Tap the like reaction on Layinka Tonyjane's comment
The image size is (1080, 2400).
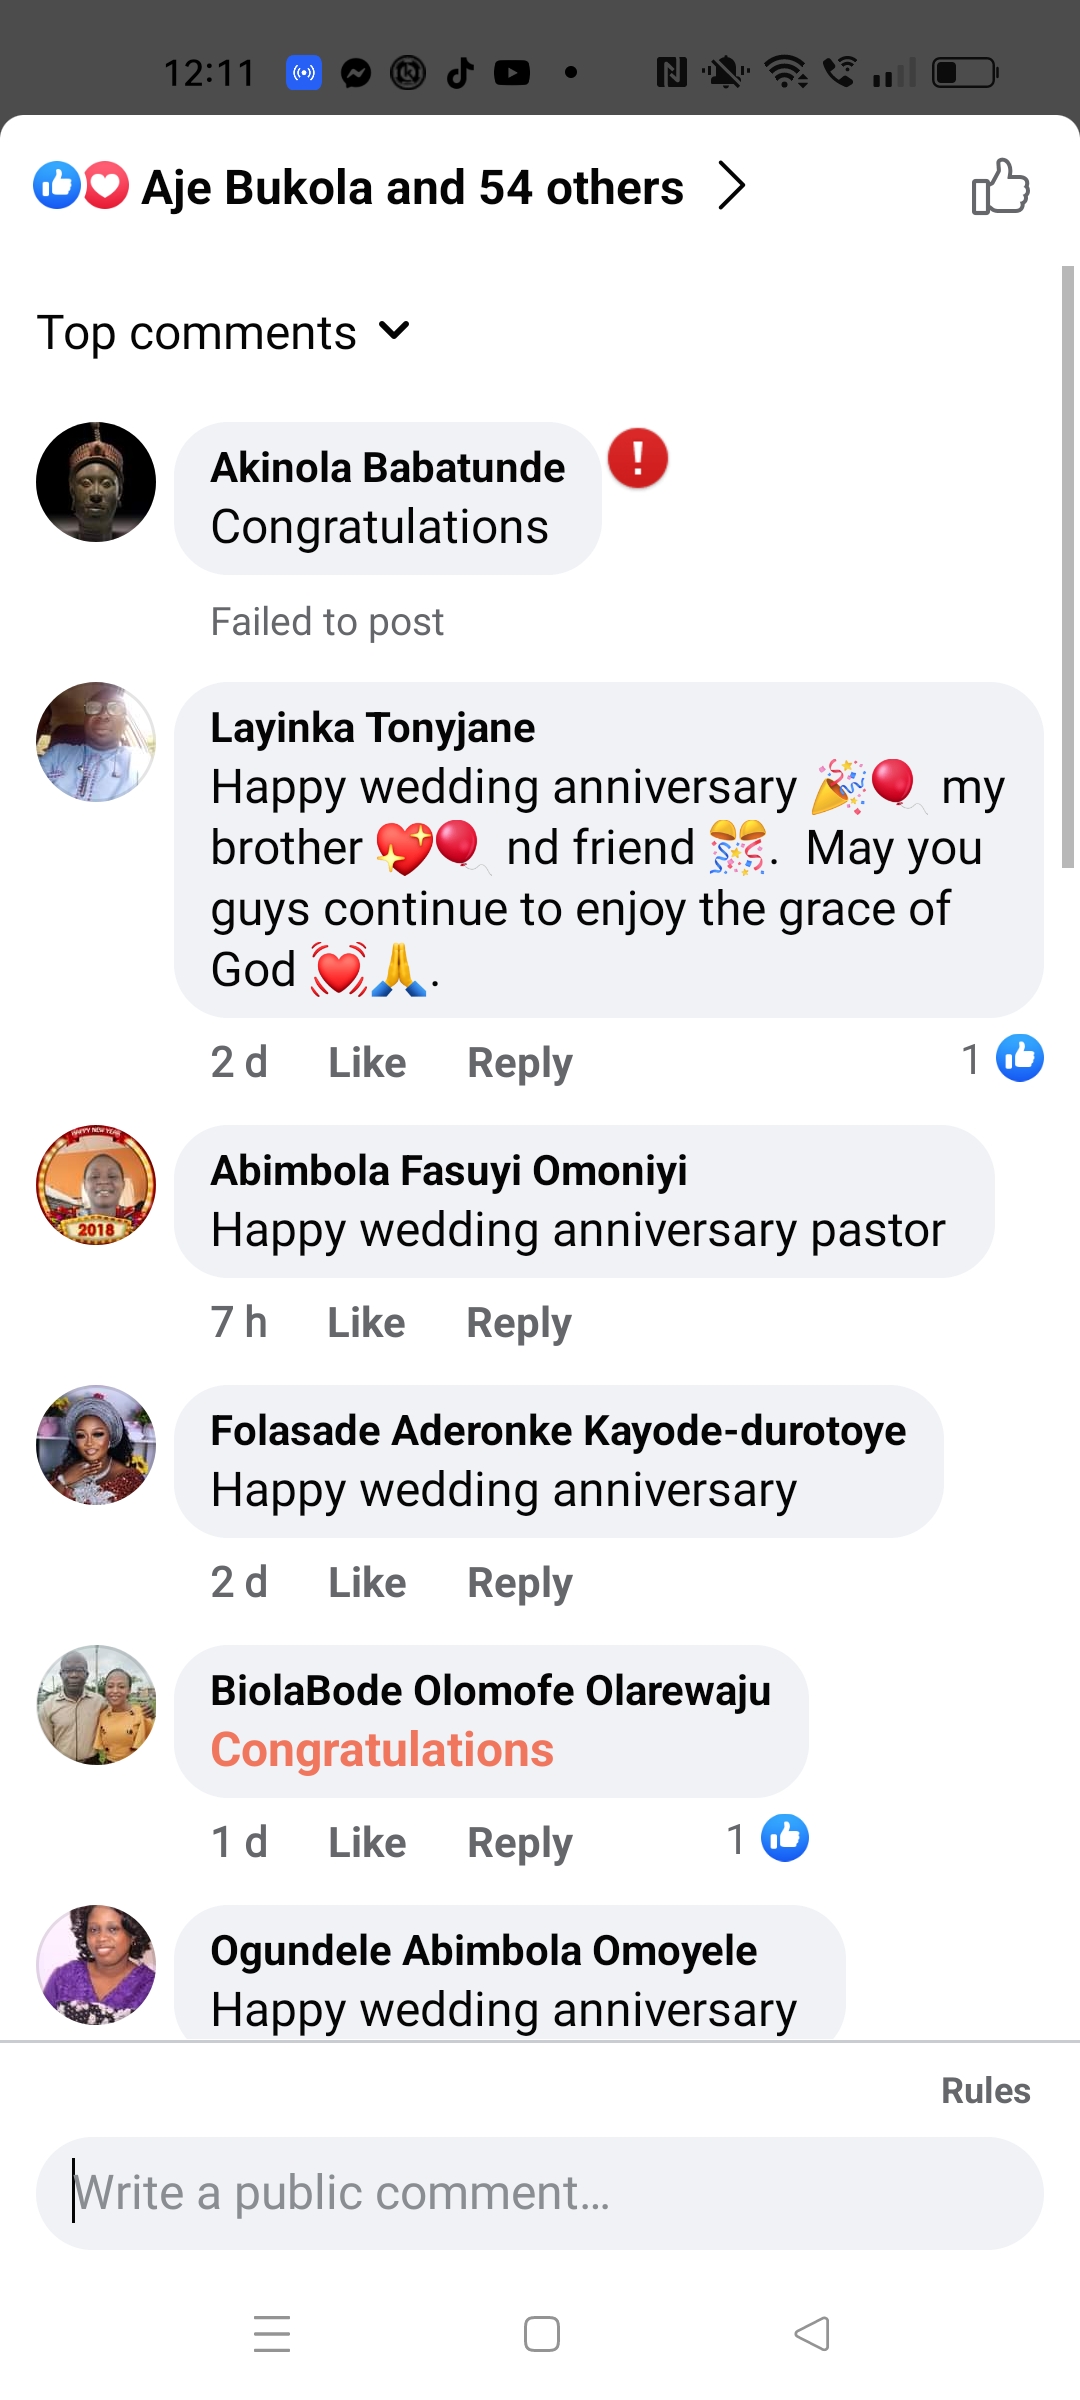1019,1059
